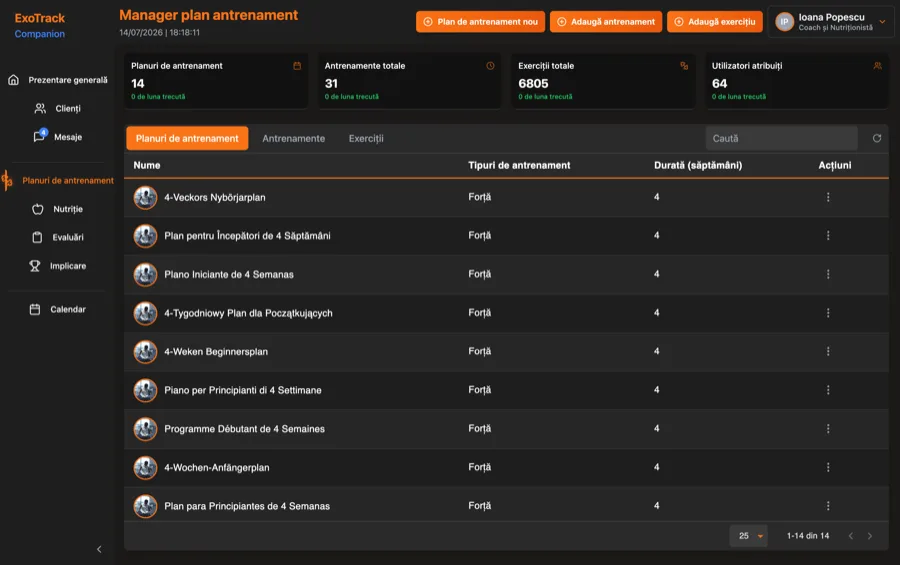This screenshot has width=900, height=565.
Task: Open the Calendar section
Action: (x=57, y=309)
